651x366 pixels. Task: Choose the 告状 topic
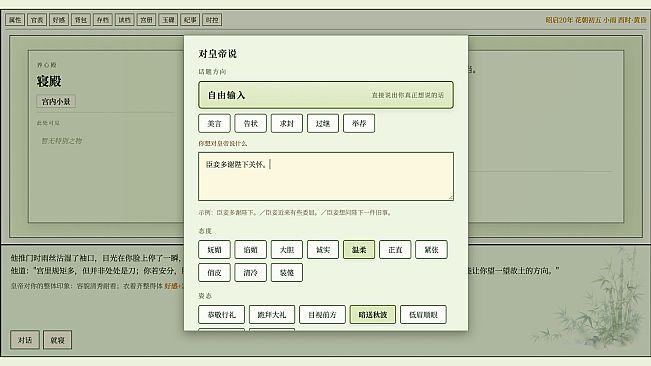click(250, 123)
